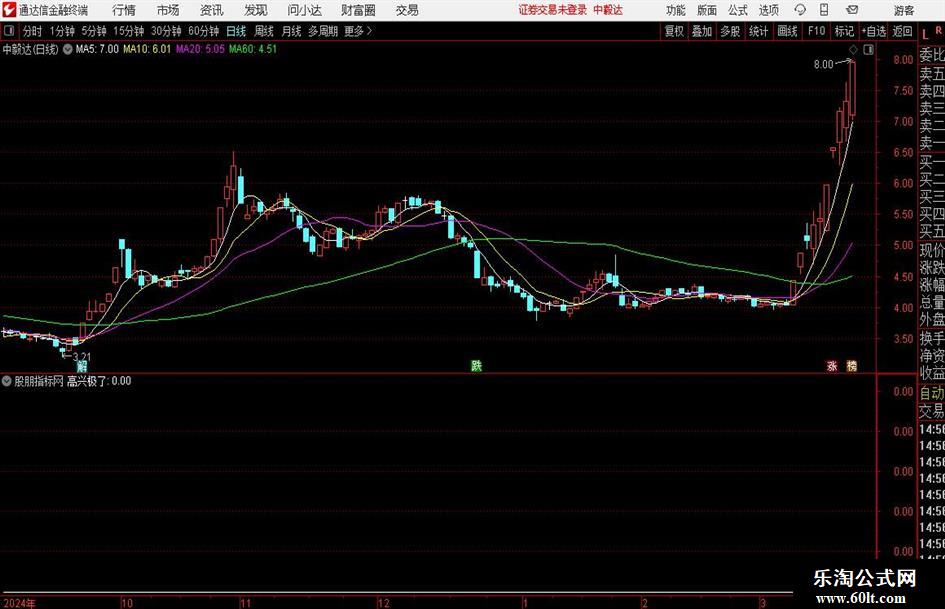945x609 pixels.
Task: Click the MA5: 7.00 label
Action: coord(97,49)
